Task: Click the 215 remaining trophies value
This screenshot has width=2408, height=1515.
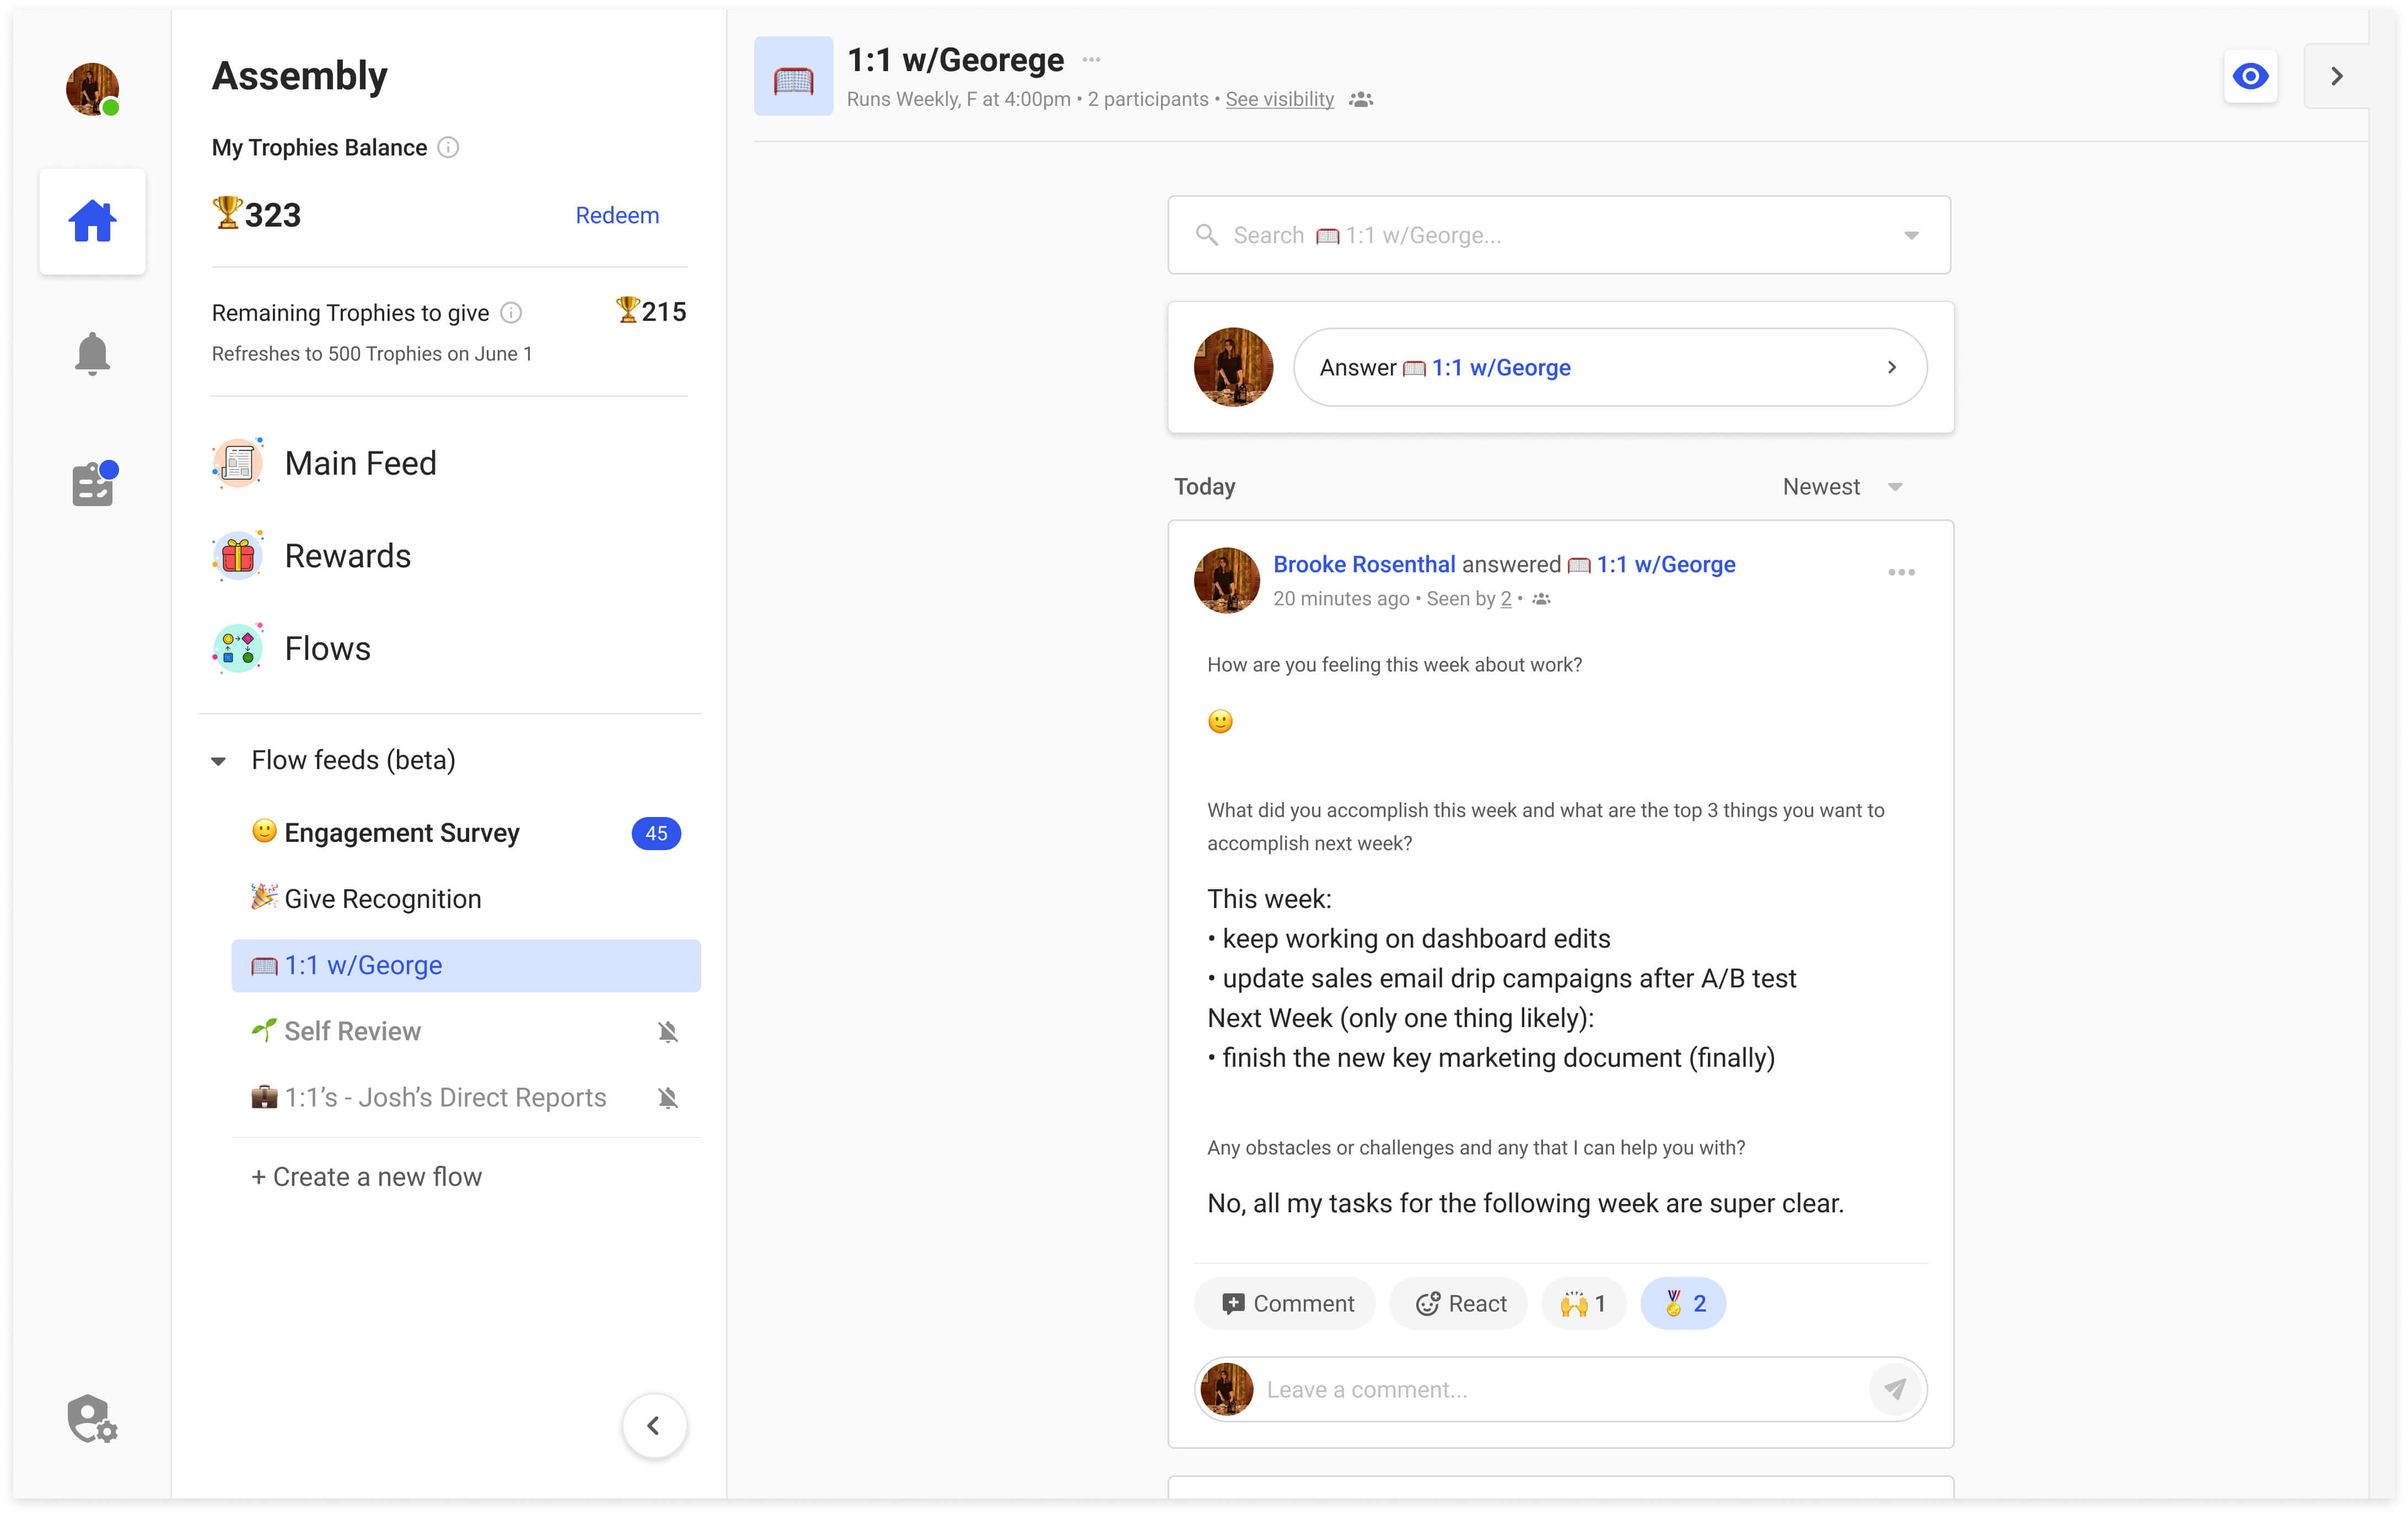Action: coord(664,312)
